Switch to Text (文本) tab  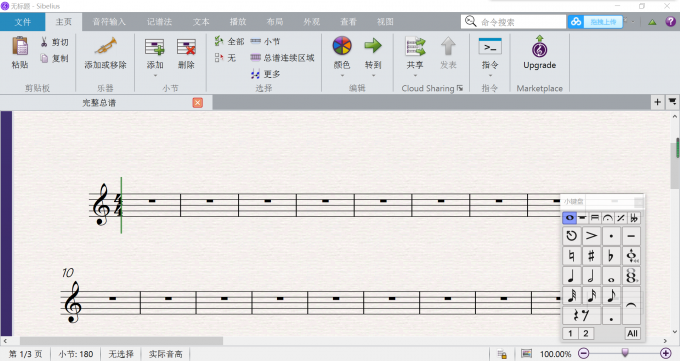(201, 22)
